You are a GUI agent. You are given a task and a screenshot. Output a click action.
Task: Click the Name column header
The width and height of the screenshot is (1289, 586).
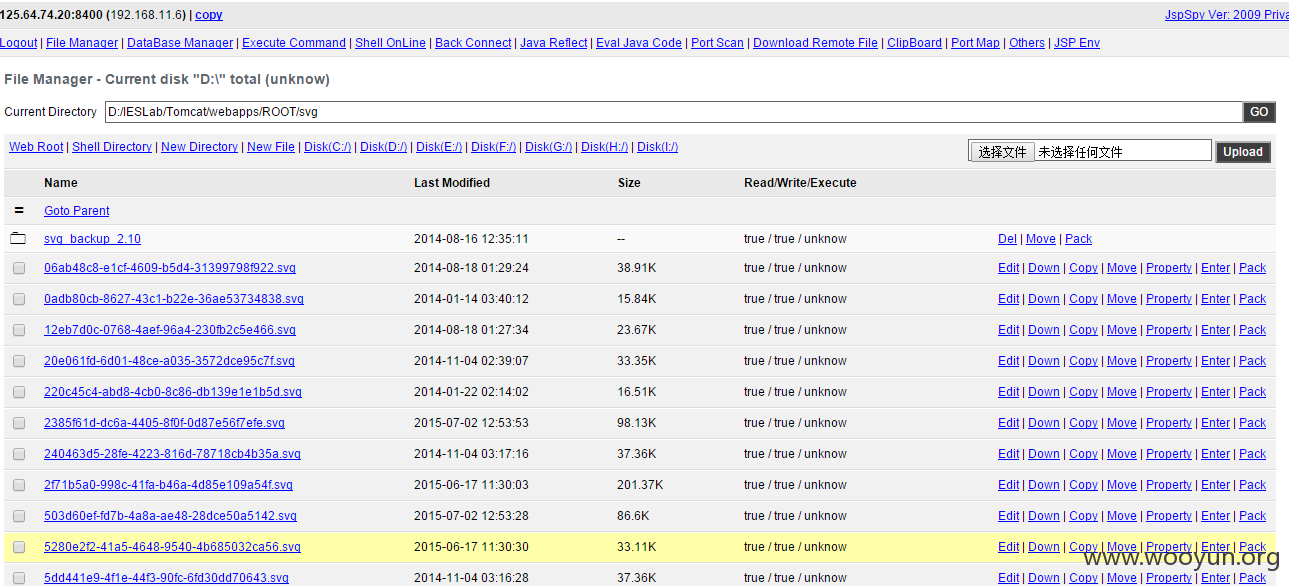[61, 183]
